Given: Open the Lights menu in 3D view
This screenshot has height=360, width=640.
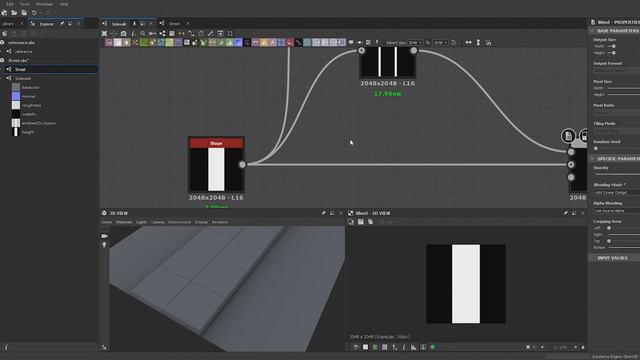Looking at the screenshot, I should click(142, 222).
